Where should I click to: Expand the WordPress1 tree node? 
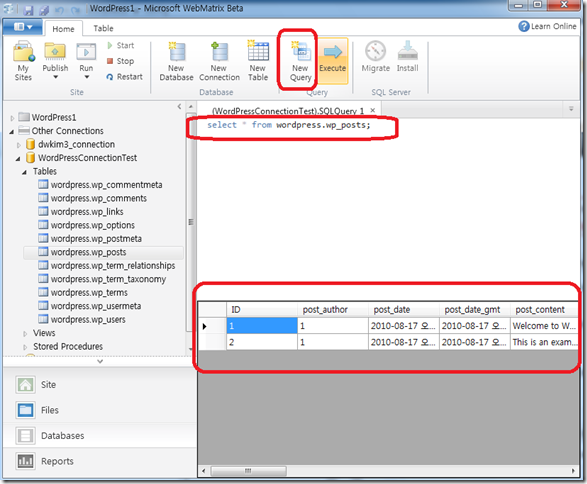point(12,118)
